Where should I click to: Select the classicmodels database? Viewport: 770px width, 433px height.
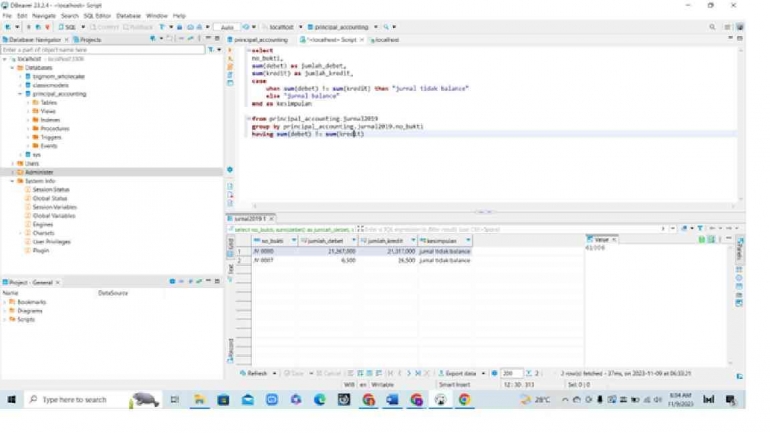(51, 85)
